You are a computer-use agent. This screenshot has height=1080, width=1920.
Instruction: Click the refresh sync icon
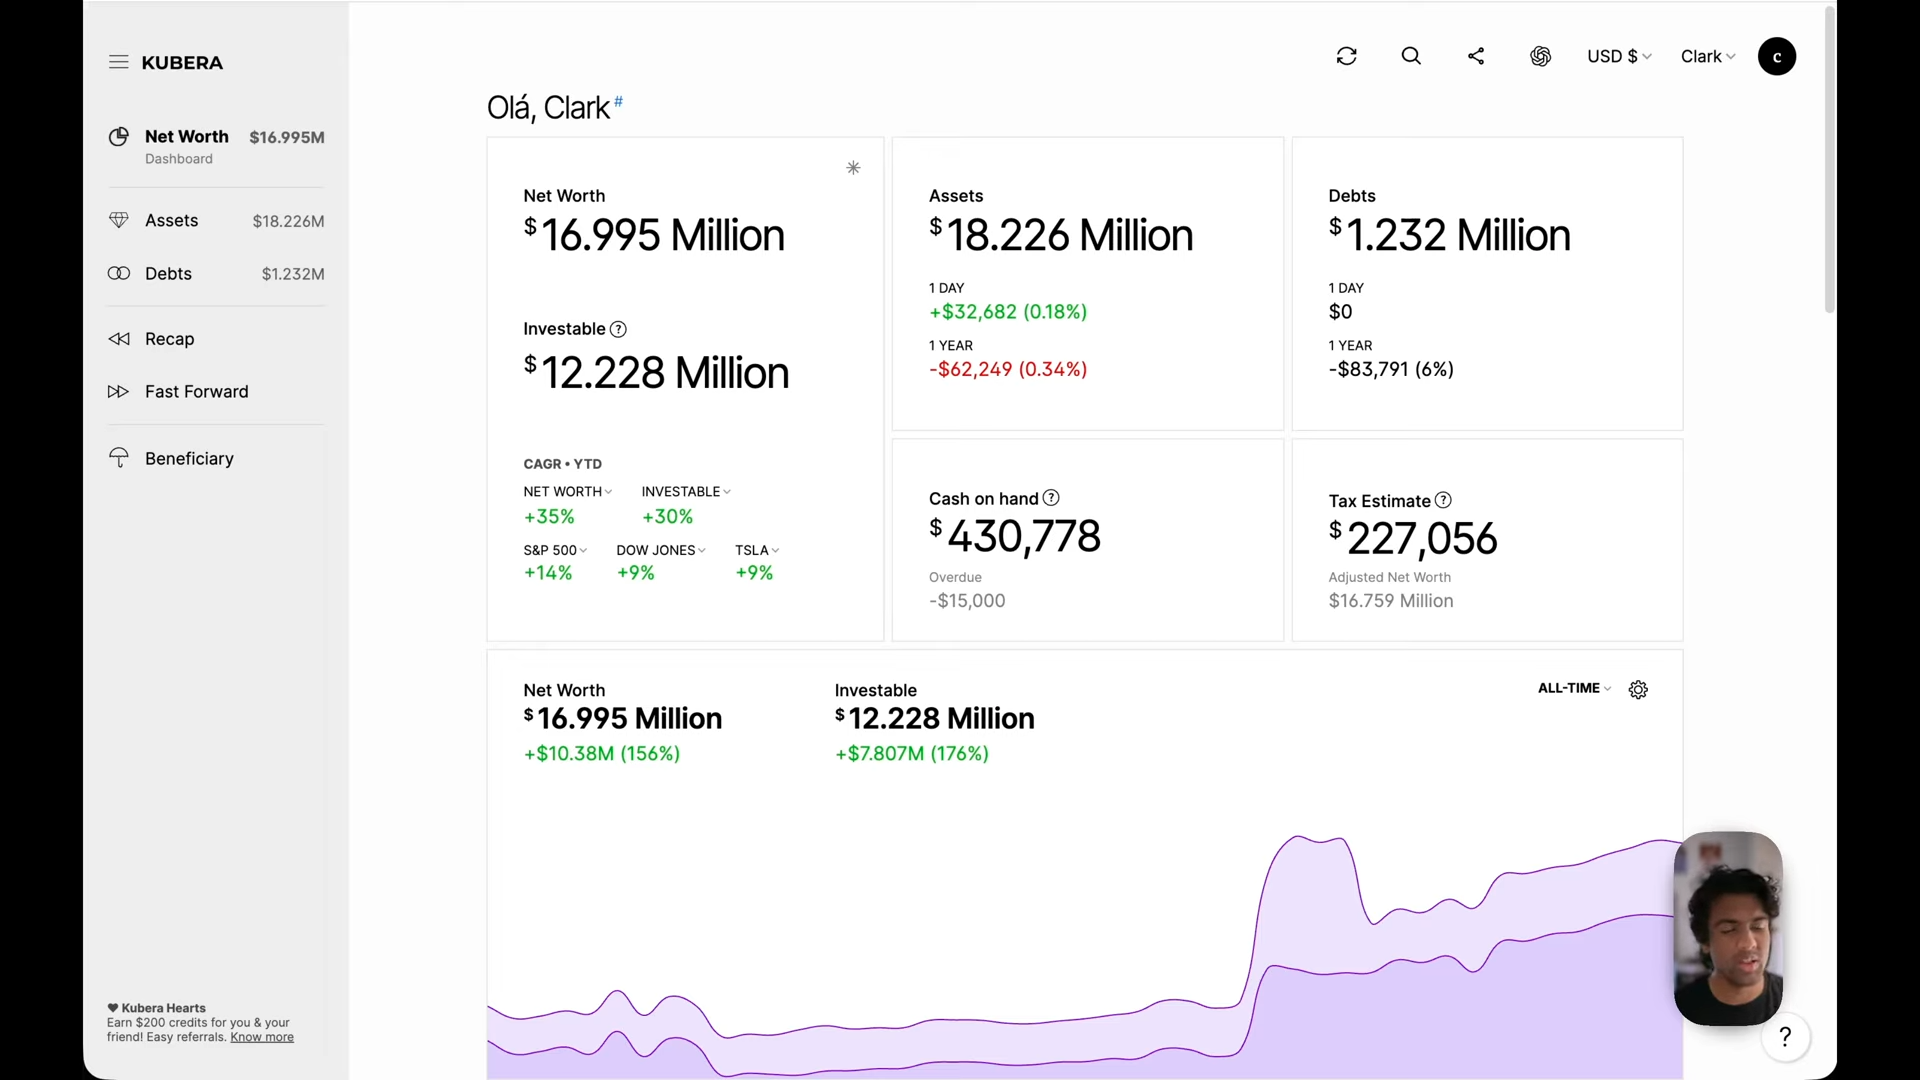[x=1346, y=56]
